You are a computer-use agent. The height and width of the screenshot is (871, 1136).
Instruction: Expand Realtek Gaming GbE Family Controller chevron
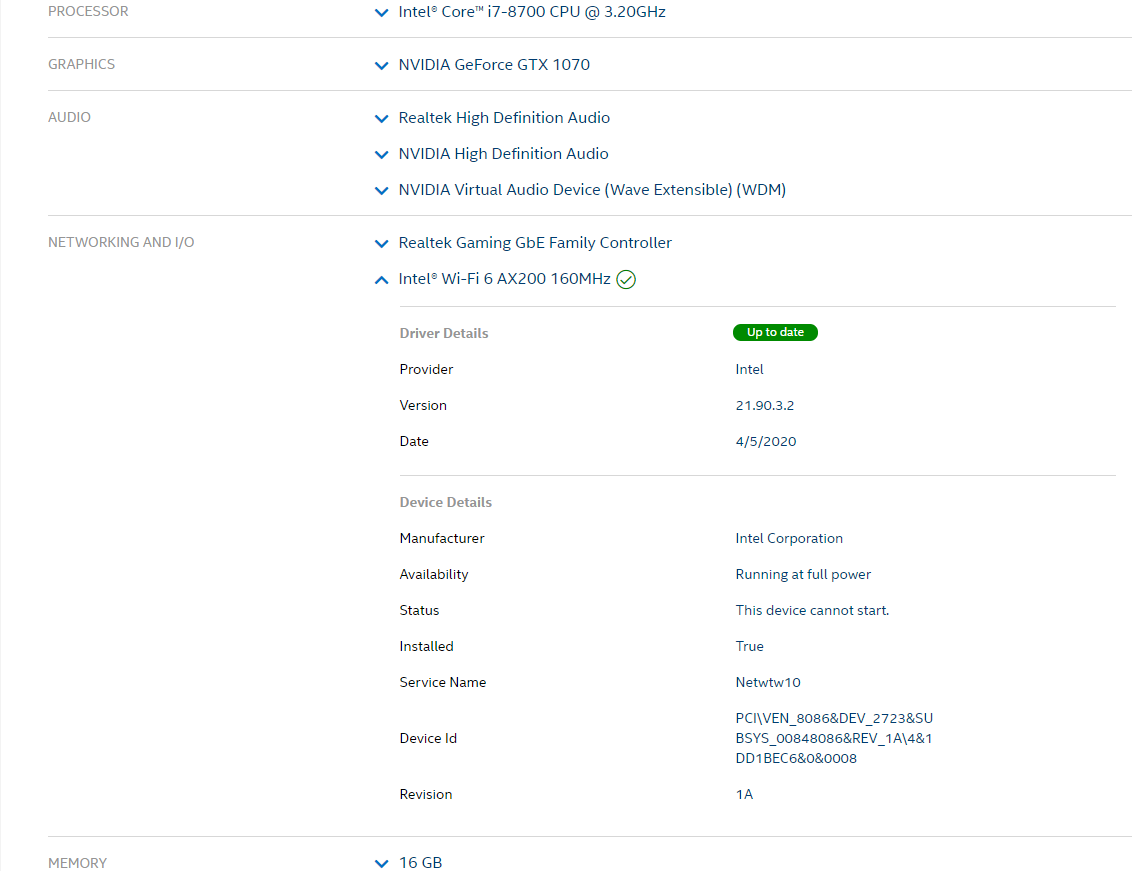point(381,243)
